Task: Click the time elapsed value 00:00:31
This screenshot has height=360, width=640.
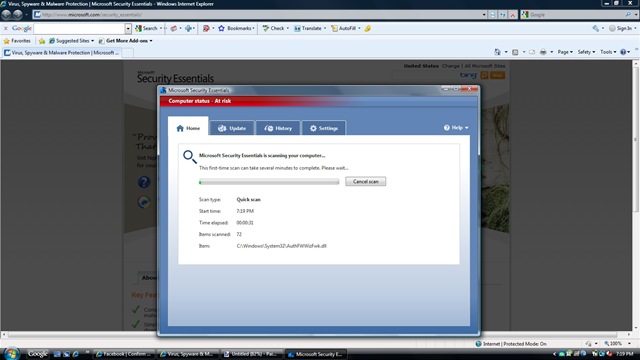Action: (x=245, y=223)
